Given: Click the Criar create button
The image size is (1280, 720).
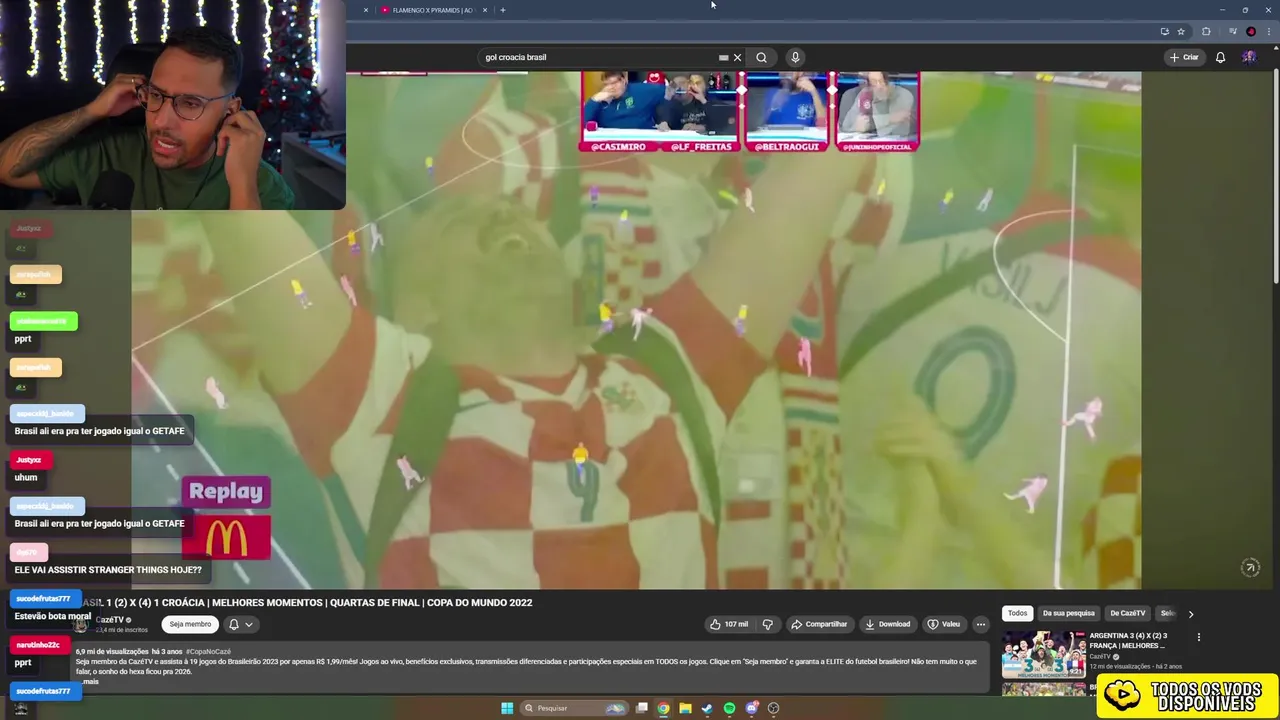Looking at the screenshot, I should (x=1184, y=57).
